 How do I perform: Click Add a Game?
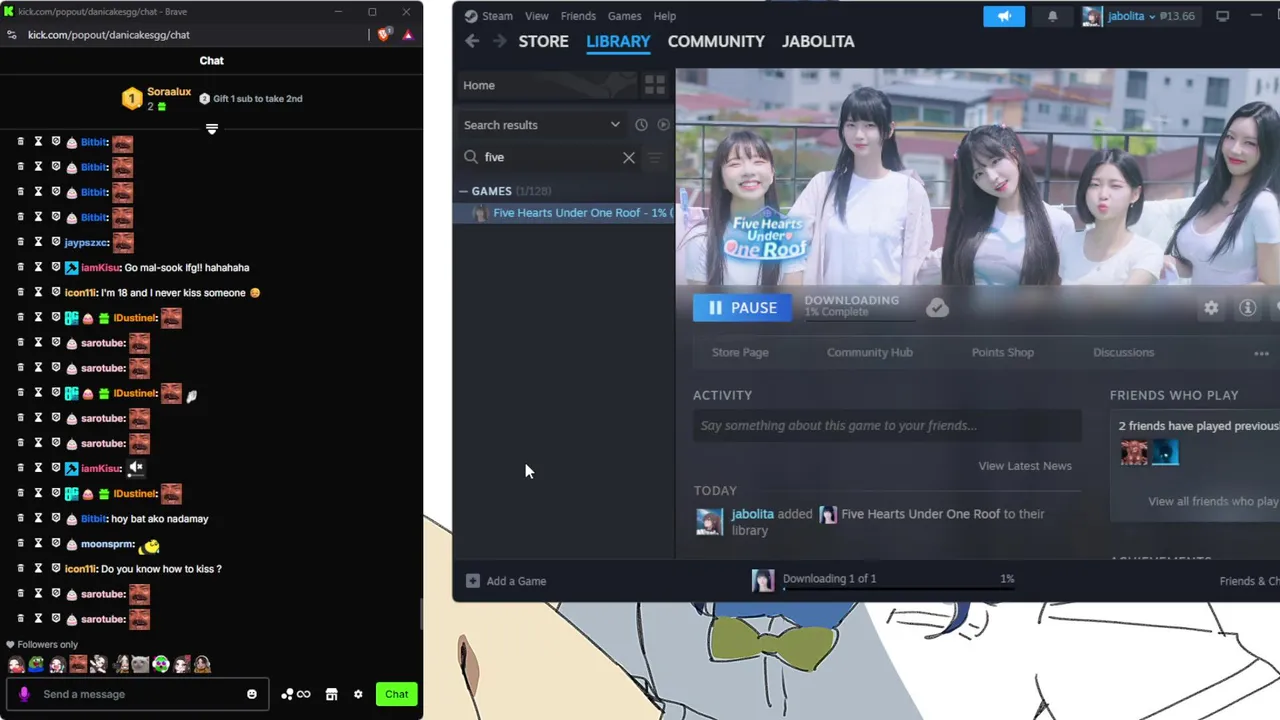coord(506,581)
